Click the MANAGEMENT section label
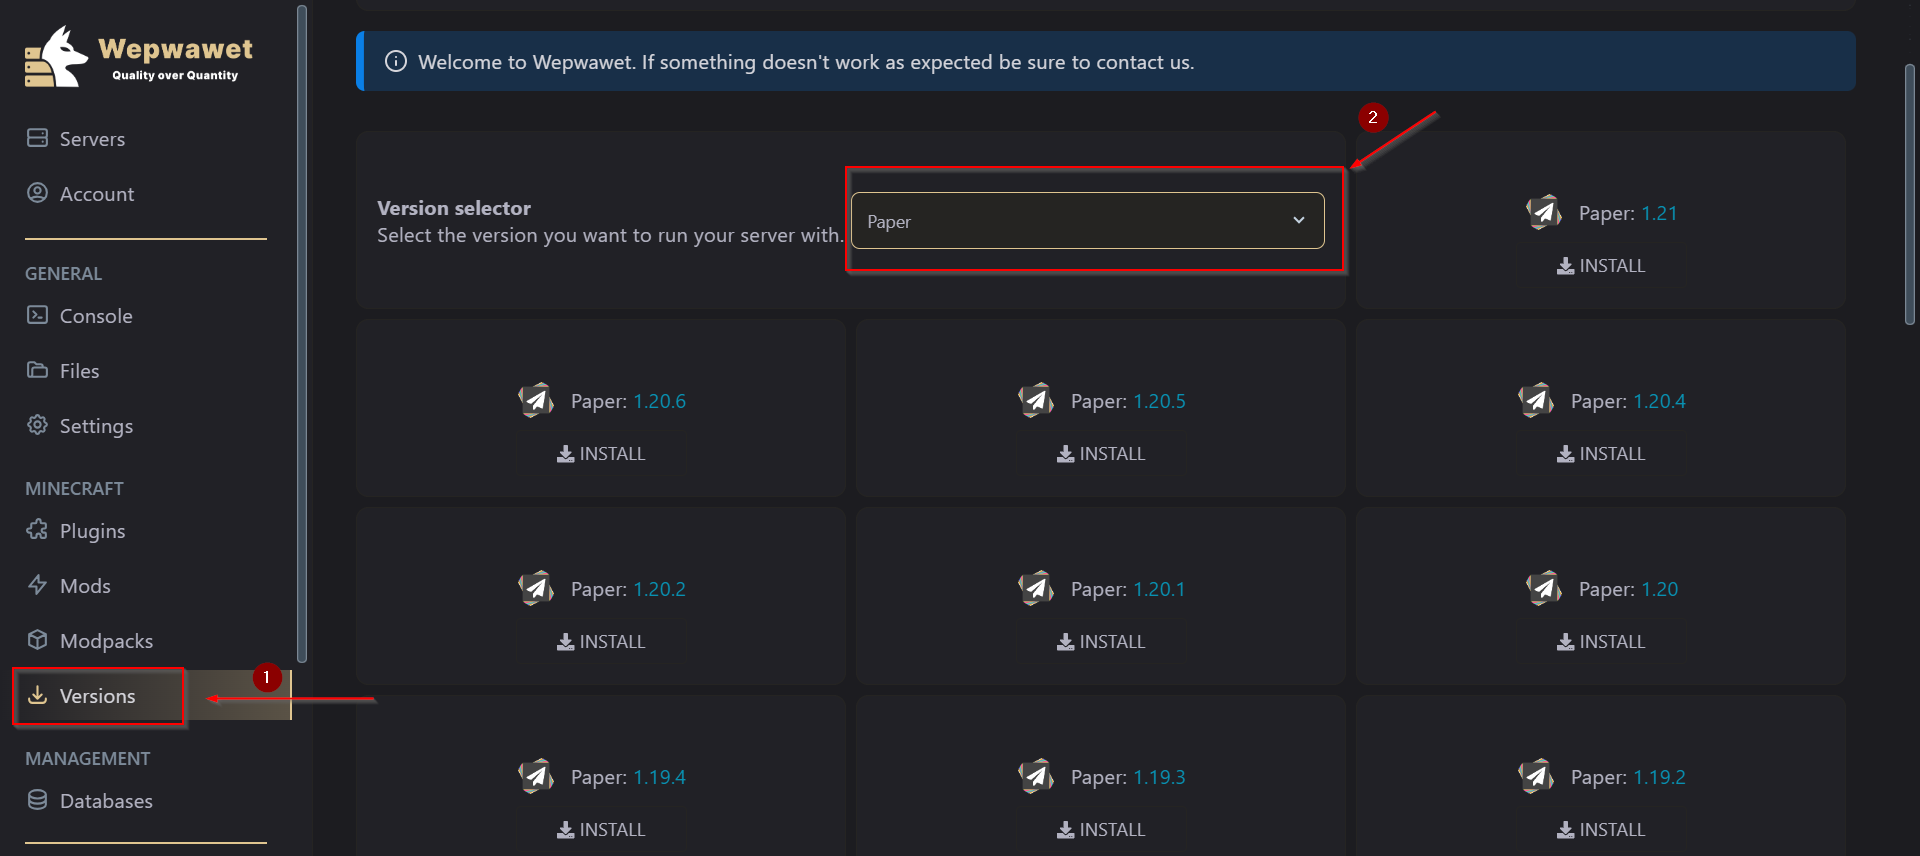Viewport: 1920px width, 856px height. tap(88, 759)
